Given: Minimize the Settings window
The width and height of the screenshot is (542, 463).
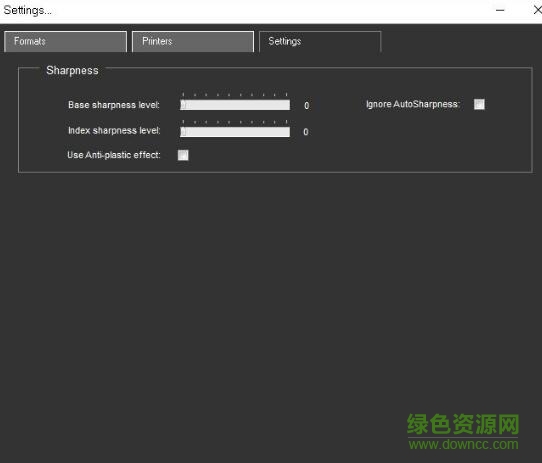Looking at the screenshot, I should click(500, 10).
